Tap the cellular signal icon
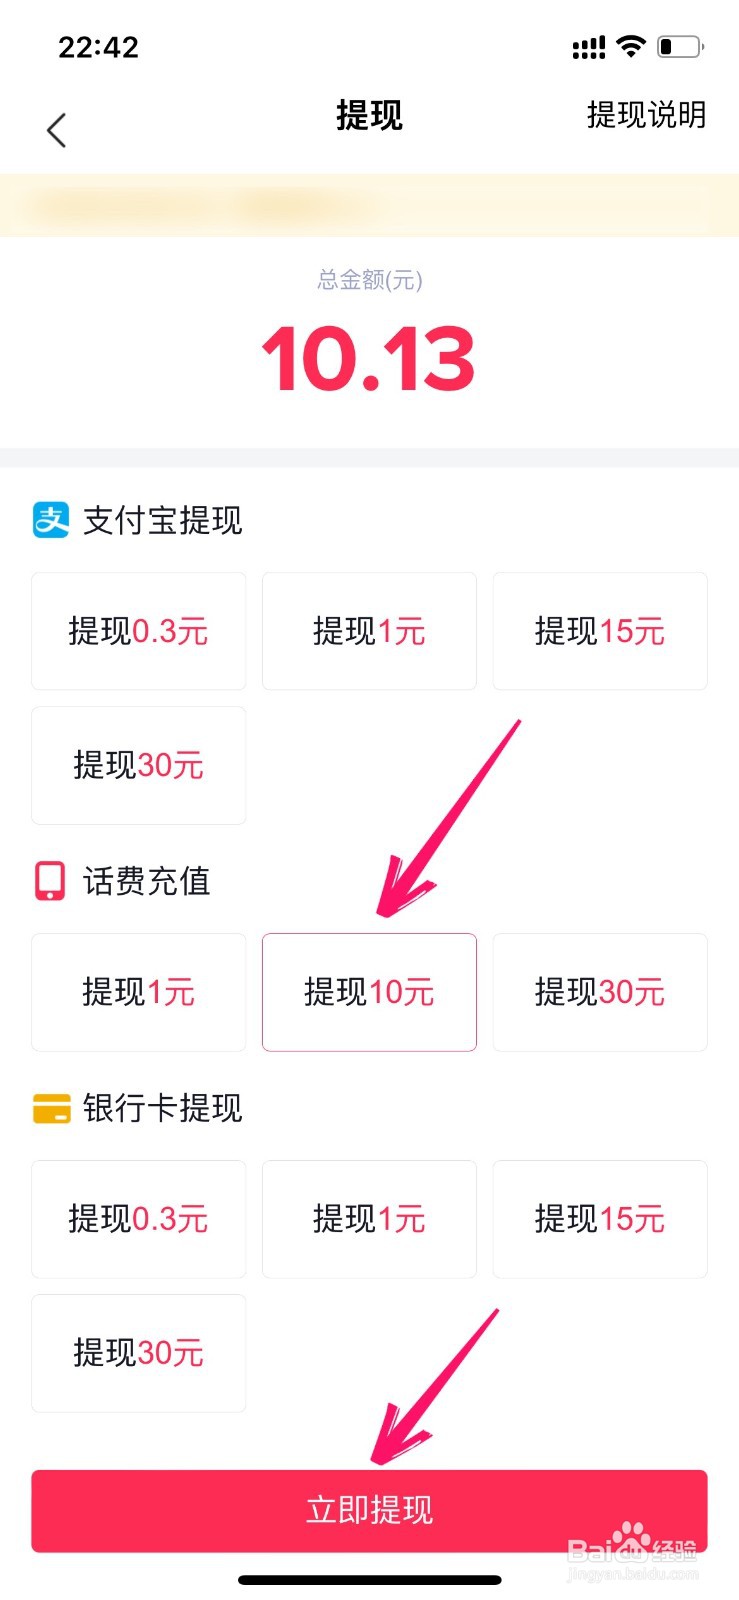739x1600 pixels. coord(588,47)
